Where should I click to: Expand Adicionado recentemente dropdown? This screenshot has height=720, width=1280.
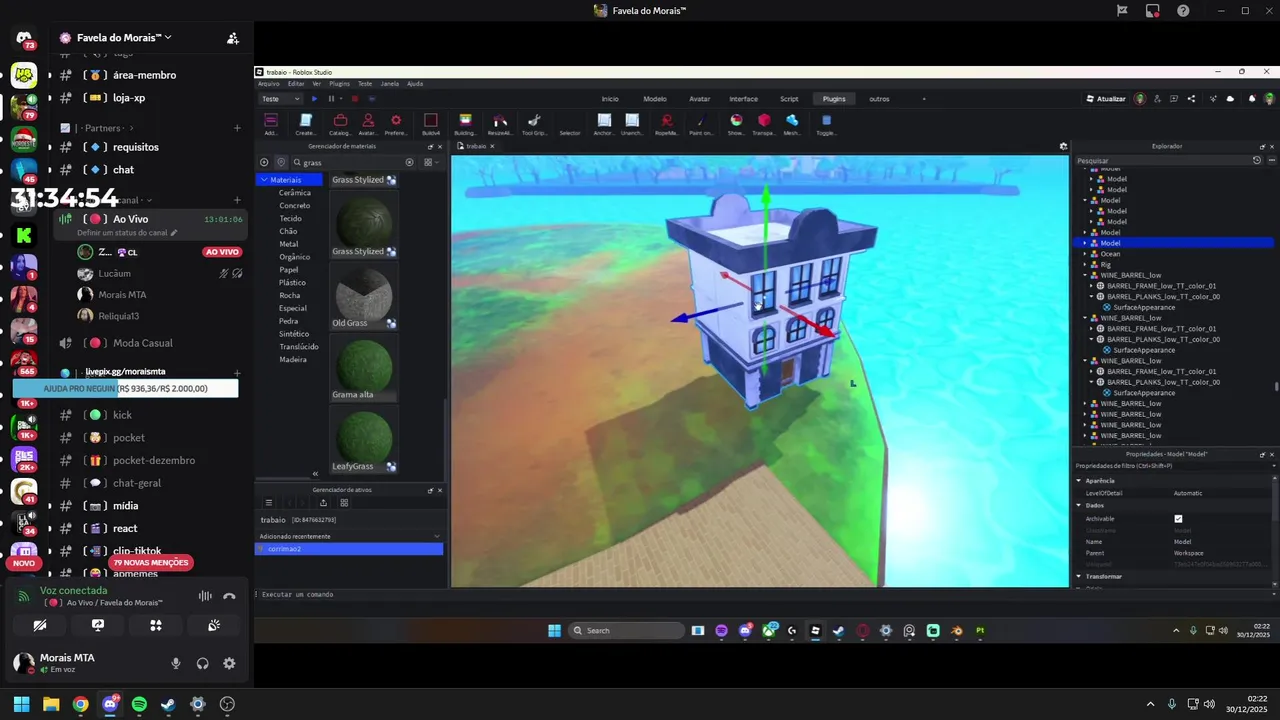(x=437, y=537)
